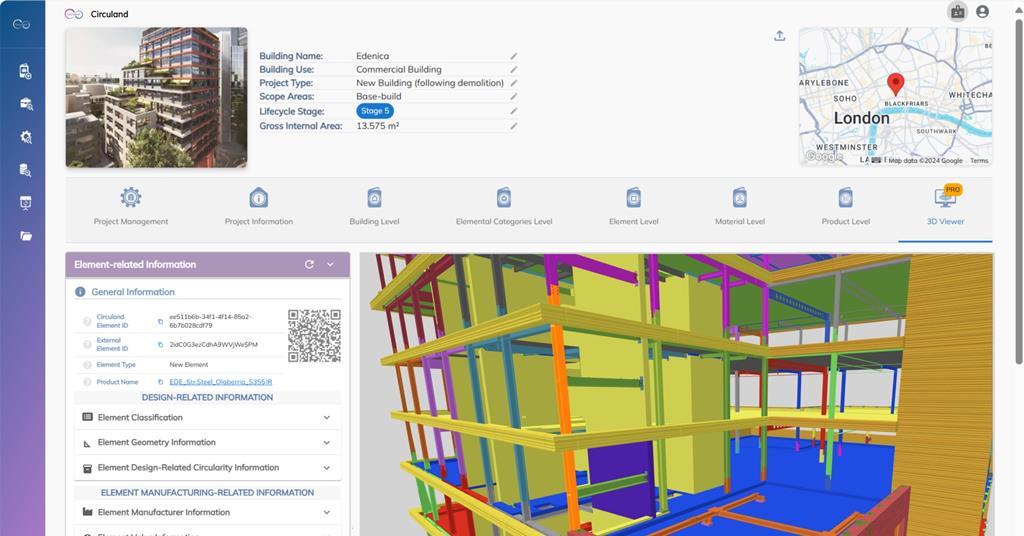
Task: Click the folder icon in left sidebar
Action: (x=26, y=236)
